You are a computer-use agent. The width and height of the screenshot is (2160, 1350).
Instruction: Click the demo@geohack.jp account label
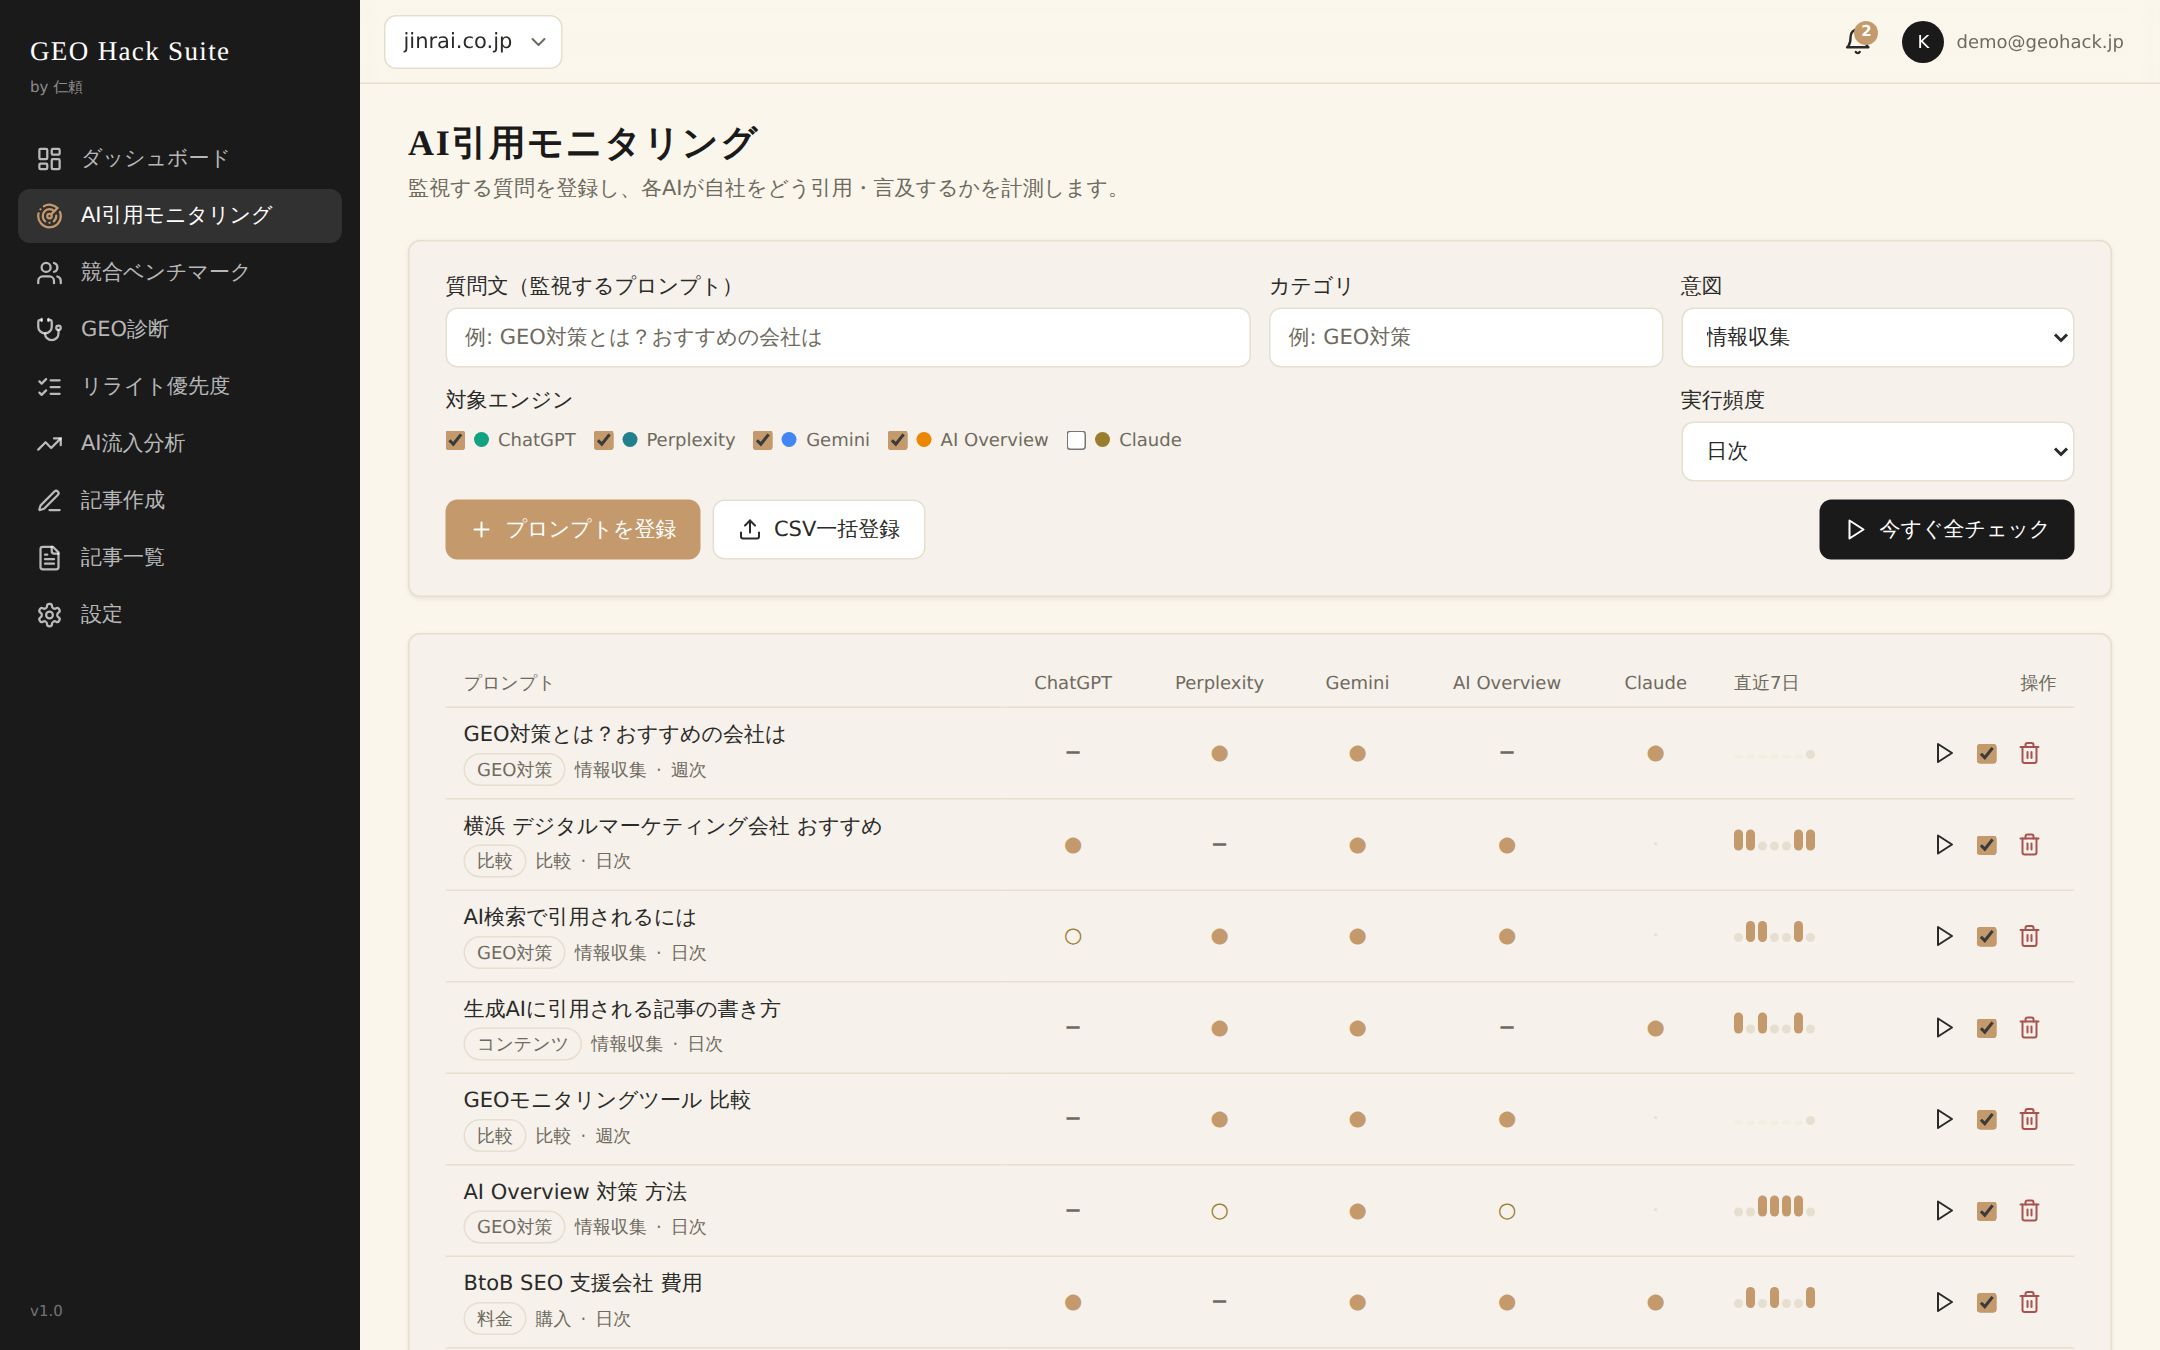(x=2040, y=42)
